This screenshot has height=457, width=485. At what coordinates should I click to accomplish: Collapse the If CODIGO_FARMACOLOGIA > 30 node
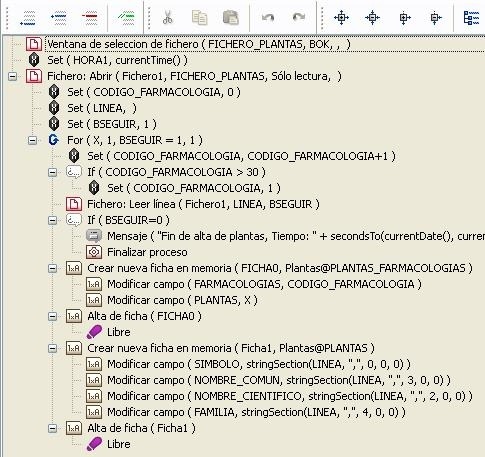(x=53, y=172)
